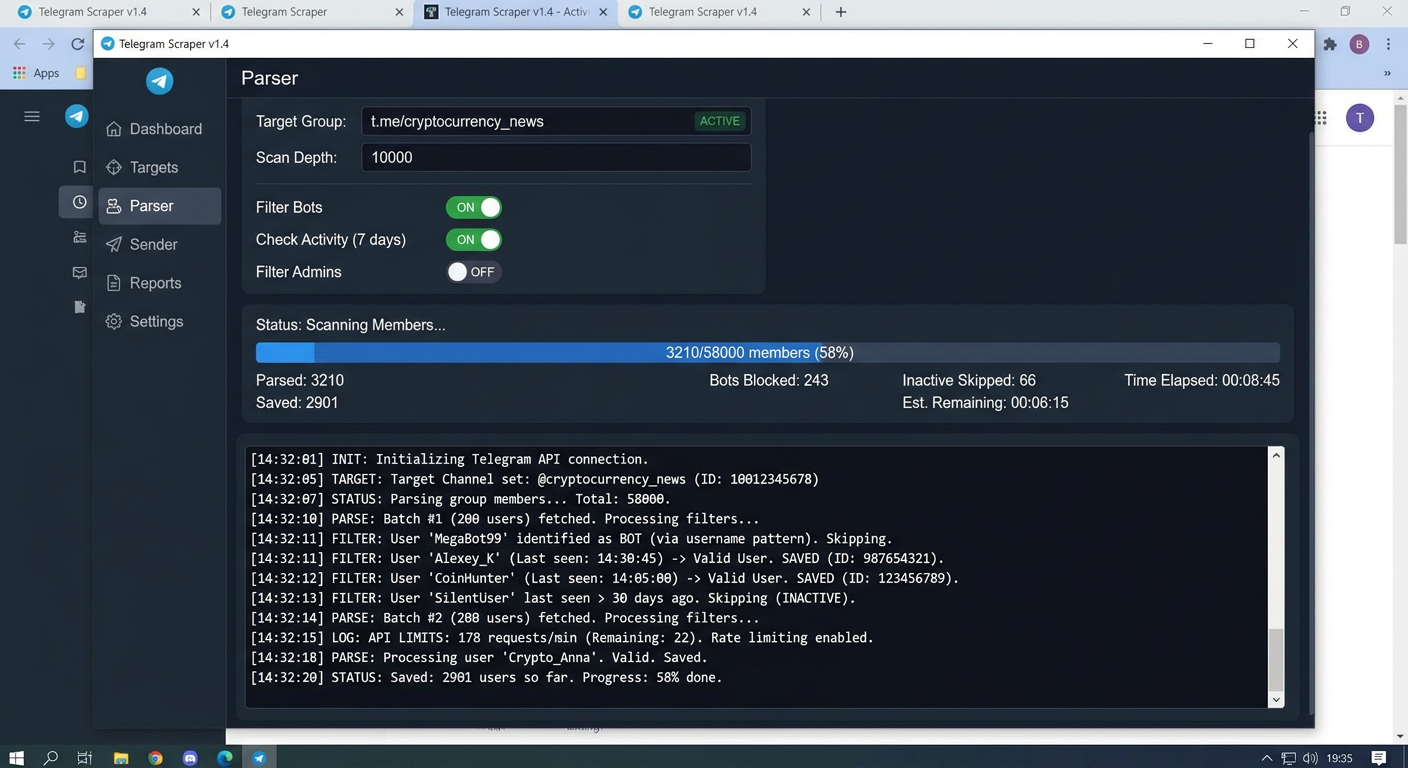Click the Telegram logo beside the hamburger menu

tap(77, 116)
